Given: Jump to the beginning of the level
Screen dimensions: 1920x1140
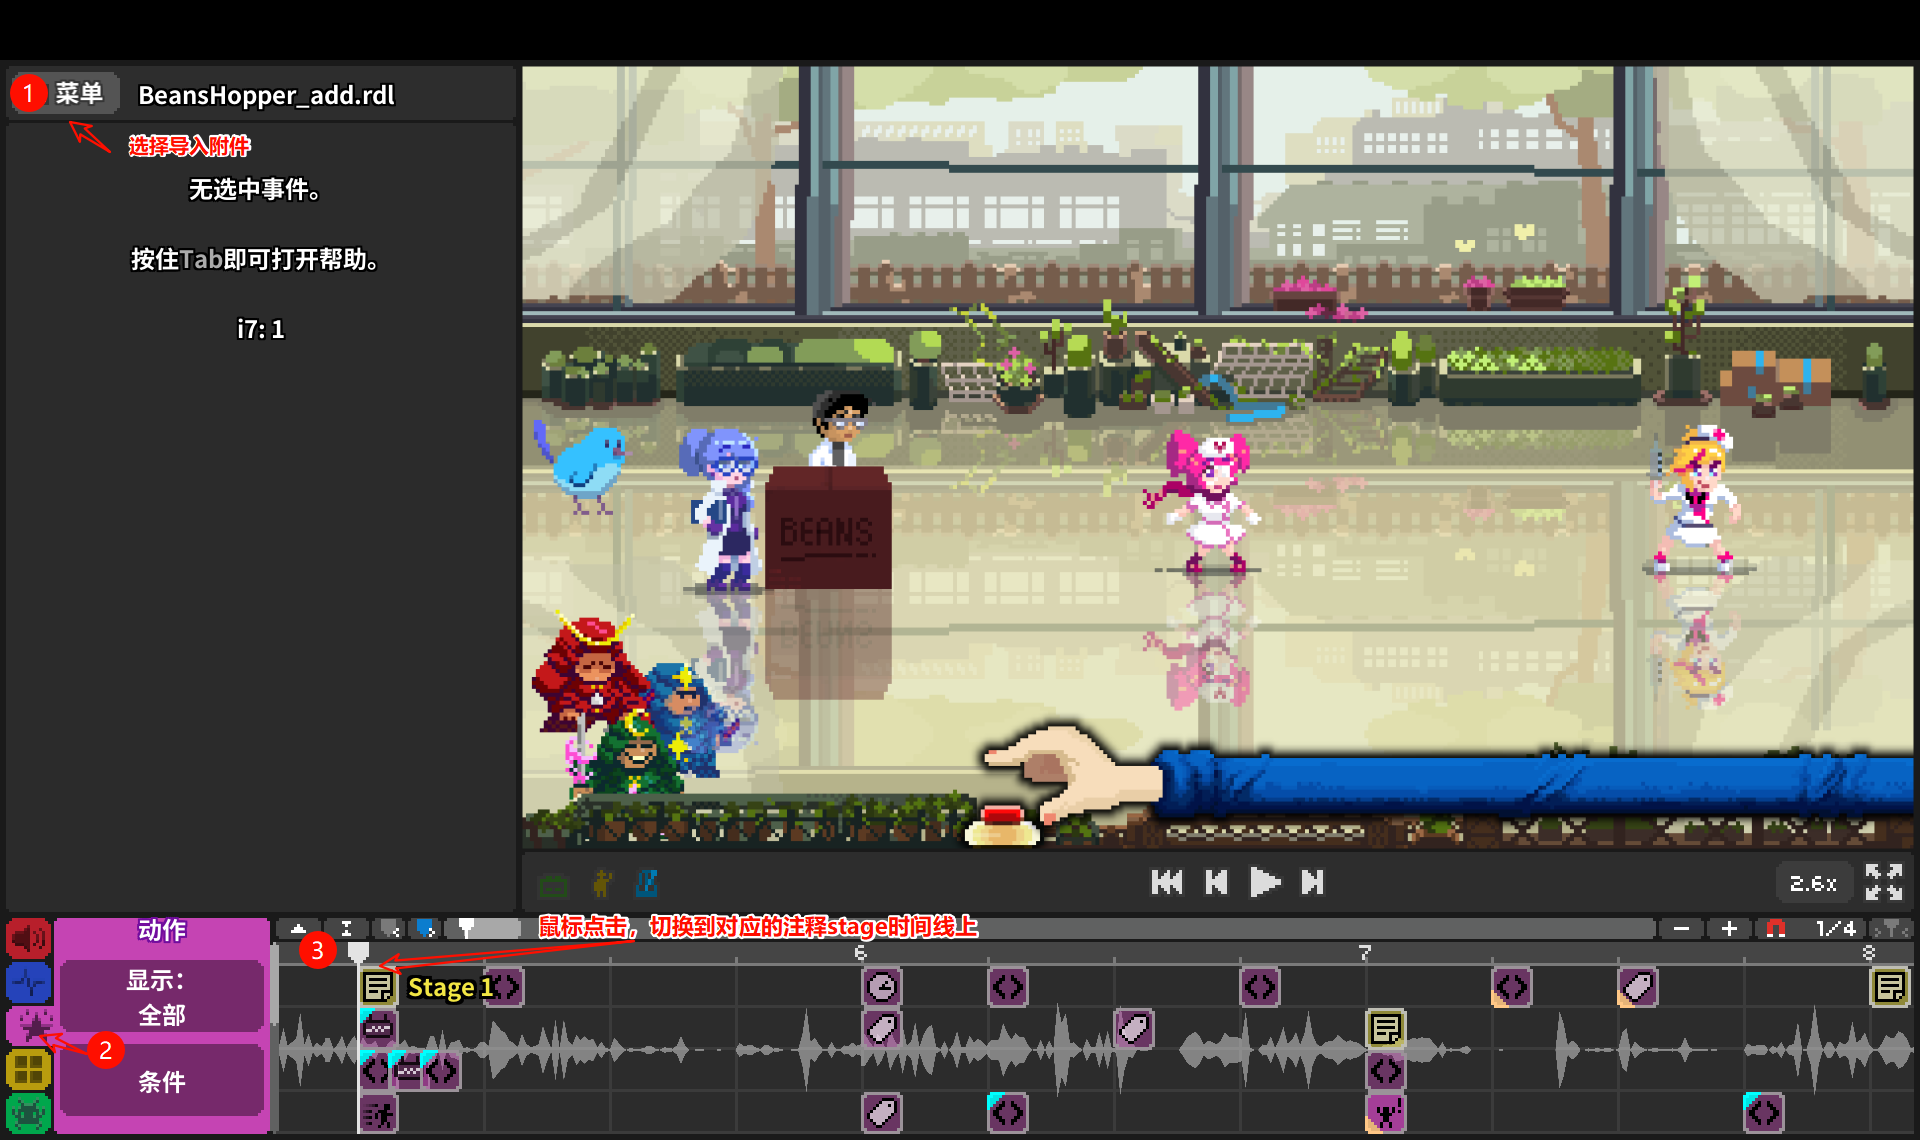Looking at the screenshot, I should point(1166,882).
